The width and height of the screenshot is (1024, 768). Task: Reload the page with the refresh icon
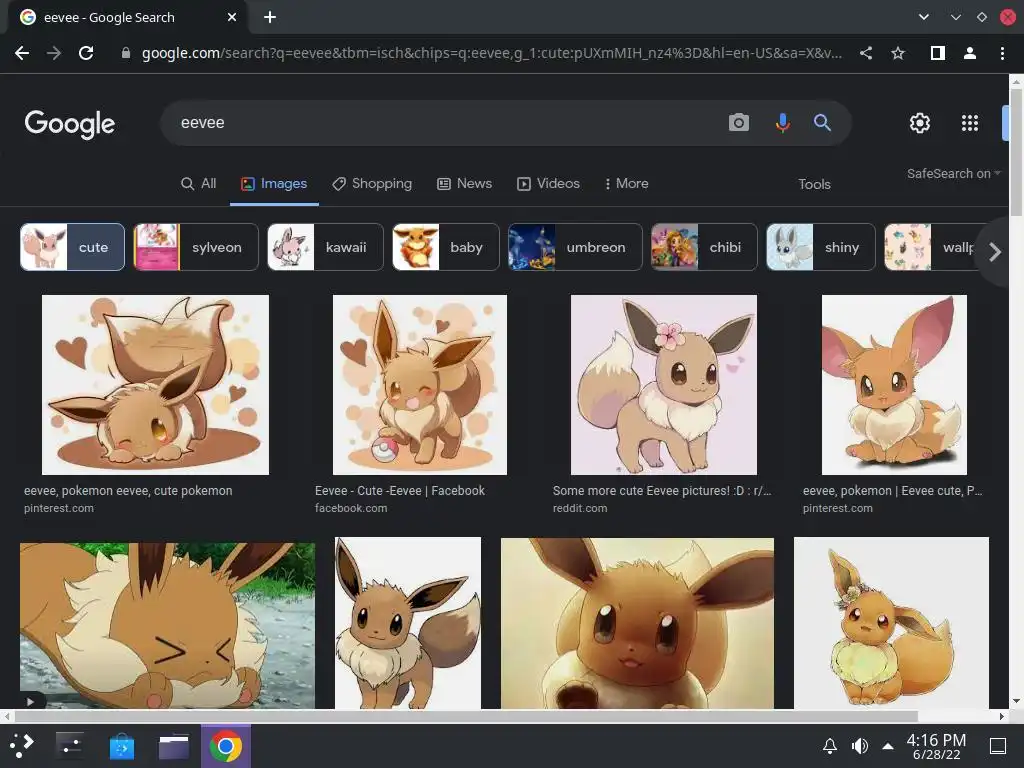coord(86,53)
